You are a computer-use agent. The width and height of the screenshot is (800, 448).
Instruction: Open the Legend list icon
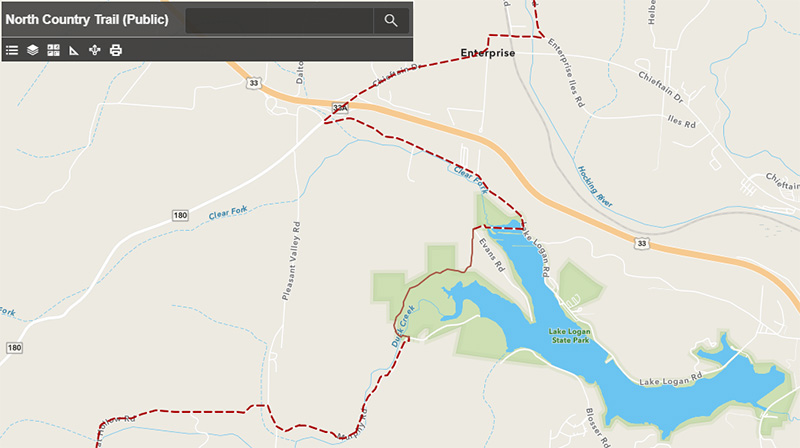coord(12,50)
